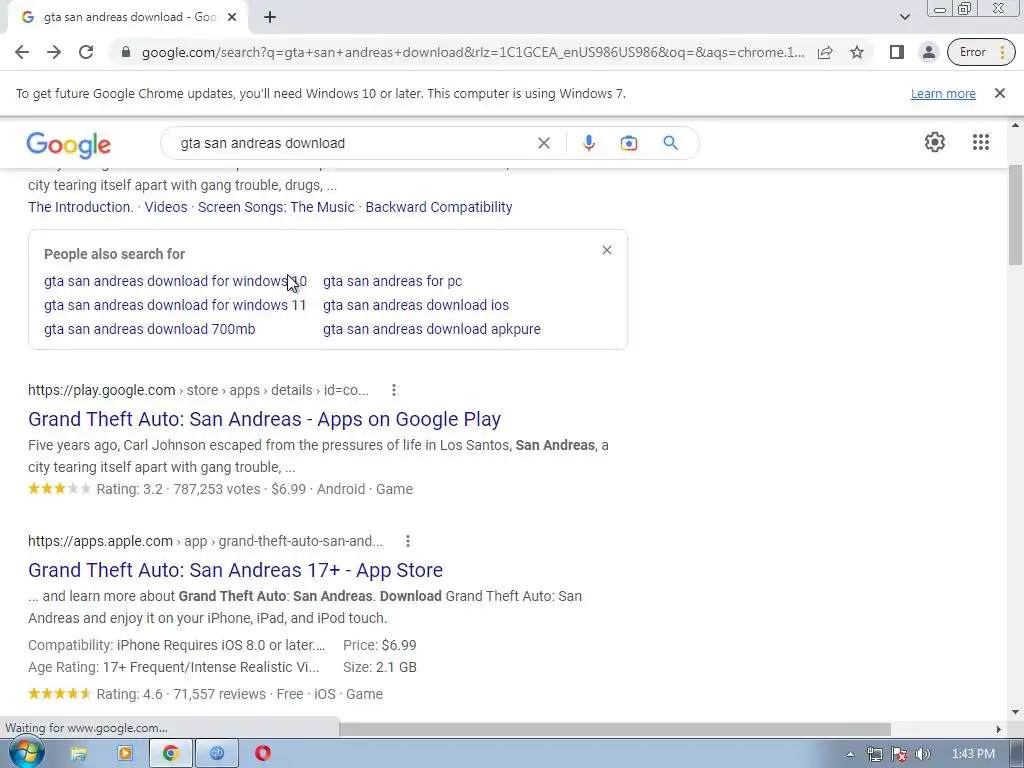Click the apps.apple.com result URL
The height and width of the screenshot is (768, 1024).
206,541
